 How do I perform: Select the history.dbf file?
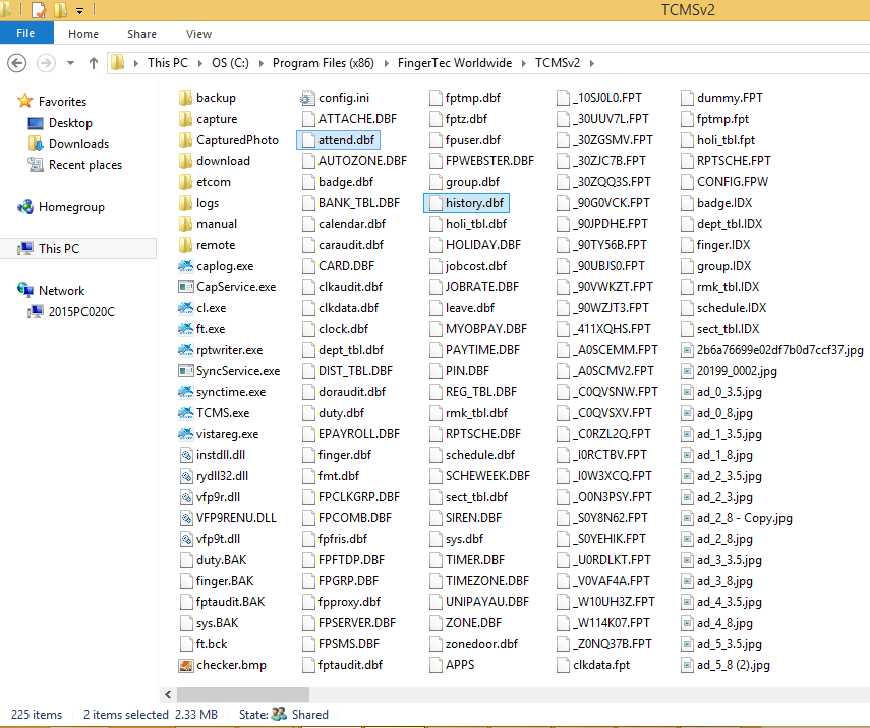466,203
